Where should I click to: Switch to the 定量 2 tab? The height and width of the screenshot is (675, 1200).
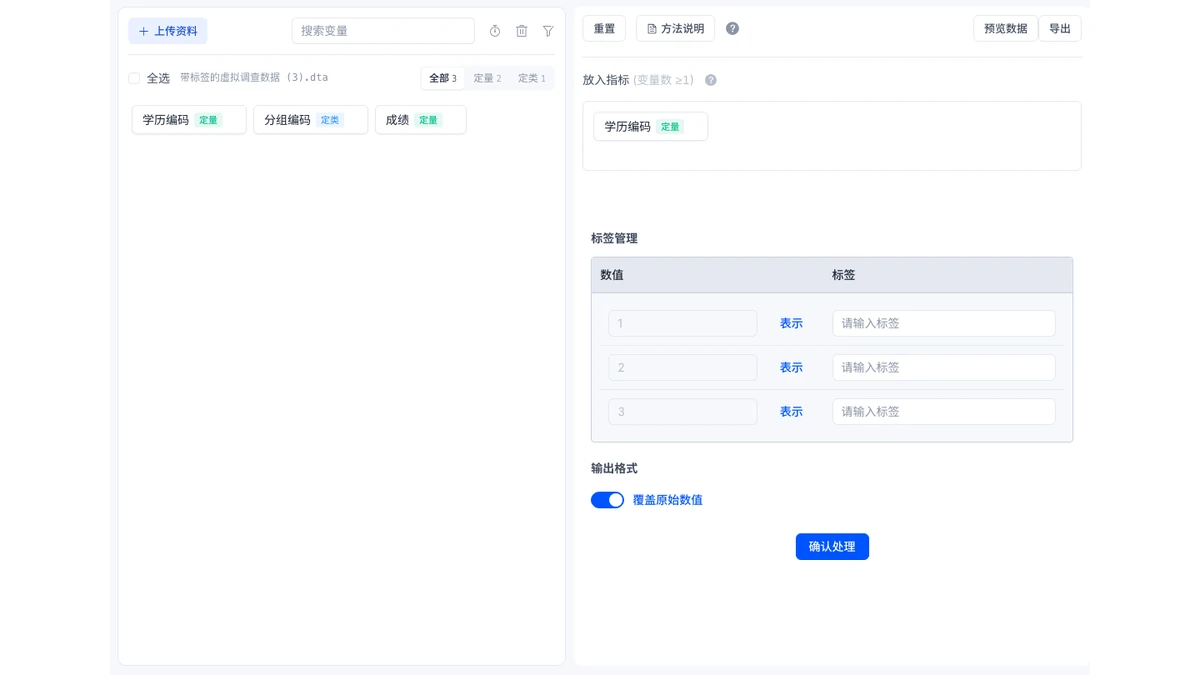point(488,78)
